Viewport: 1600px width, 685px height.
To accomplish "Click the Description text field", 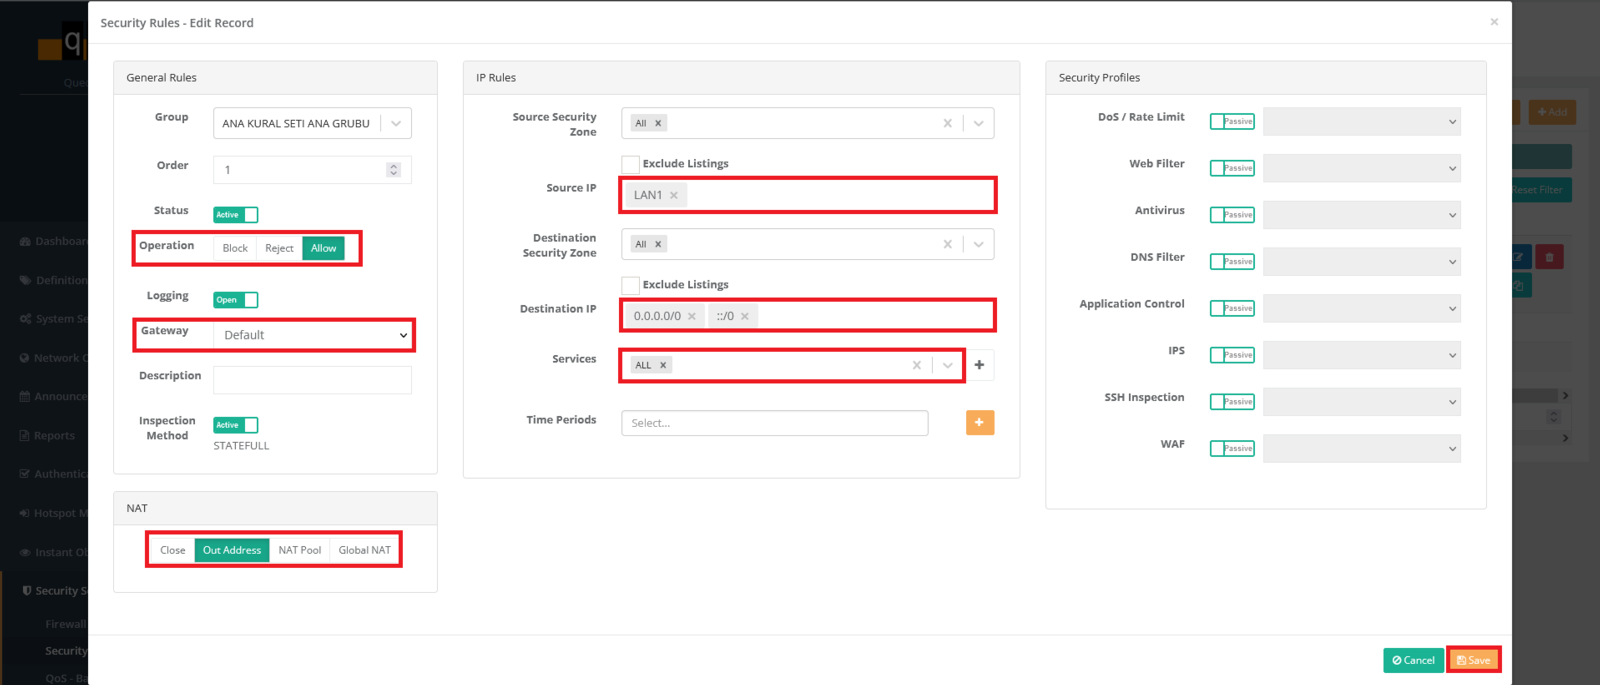I will coord(312,380).
